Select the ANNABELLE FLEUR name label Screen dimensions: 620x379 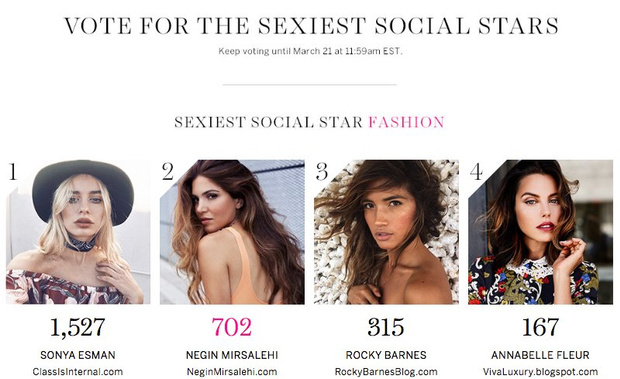click(540, 355)
